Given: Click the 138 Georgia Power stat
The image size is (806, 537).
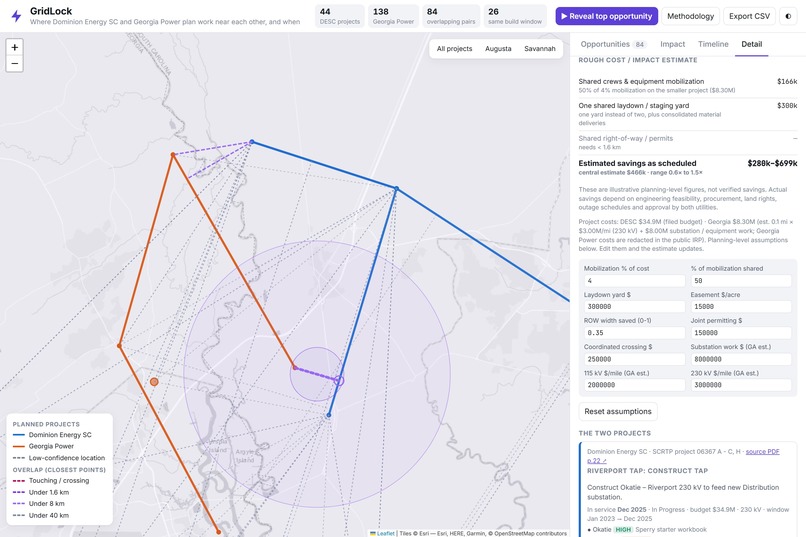Looking at the screenshot, I should click(x=393, y=16).
